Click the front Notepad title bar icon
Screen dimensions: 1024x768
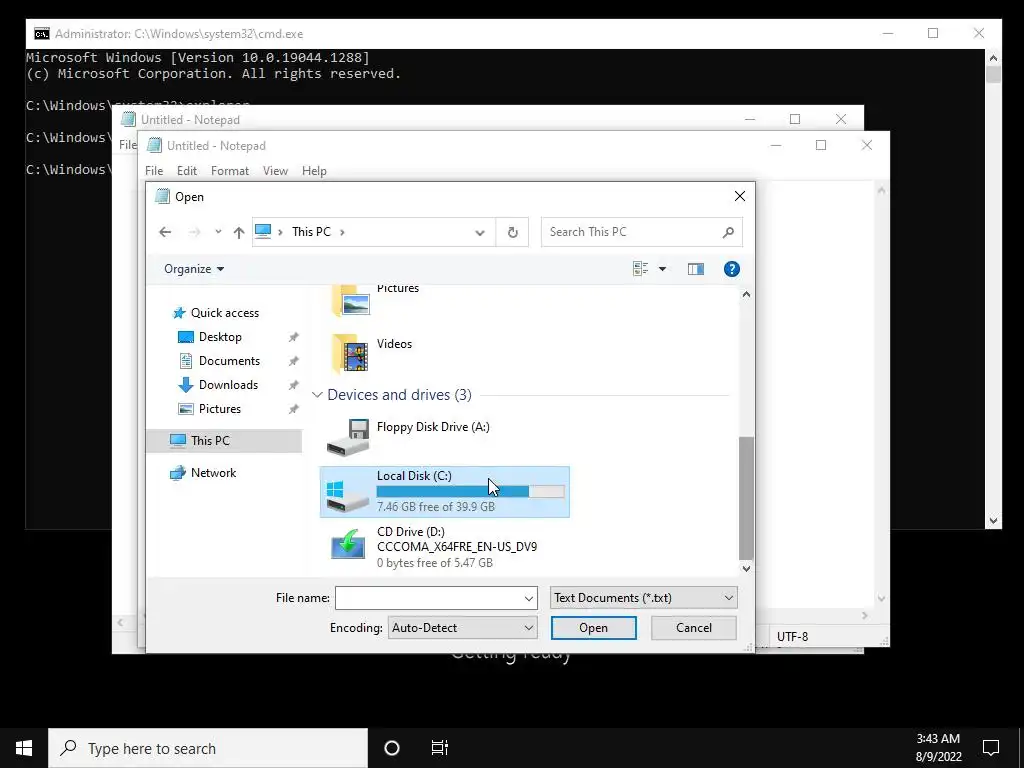(154, 145)
